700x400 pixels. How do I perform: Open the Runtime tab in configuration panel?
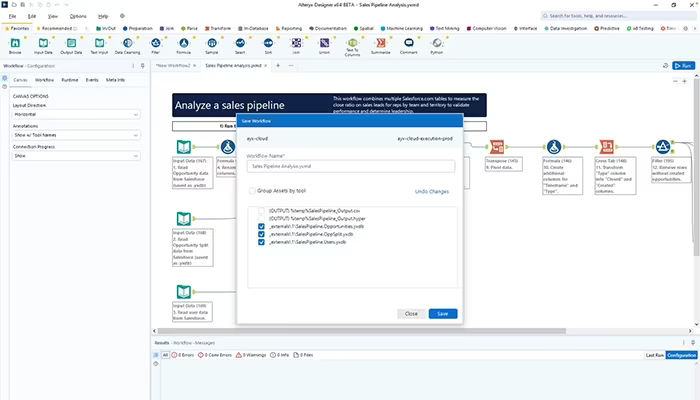pyautogui.click(x=70, y=80)
